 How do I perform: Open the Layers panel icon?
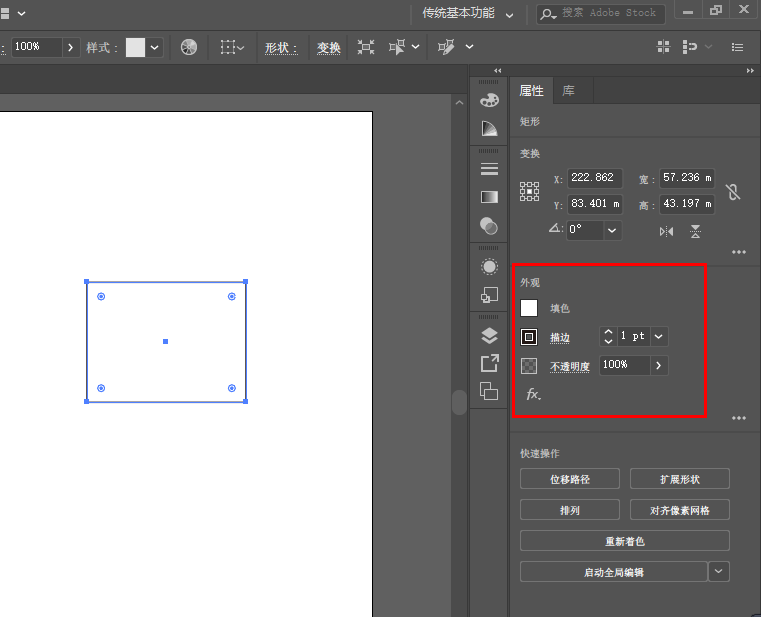[x=489, y=335]
